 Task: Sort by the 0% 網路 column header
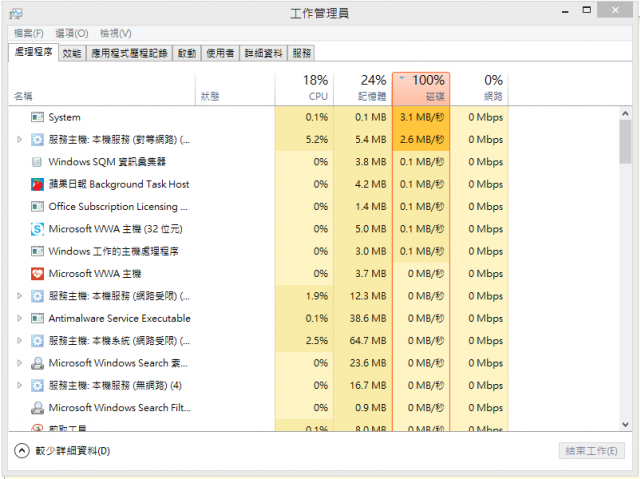point(480,89)
